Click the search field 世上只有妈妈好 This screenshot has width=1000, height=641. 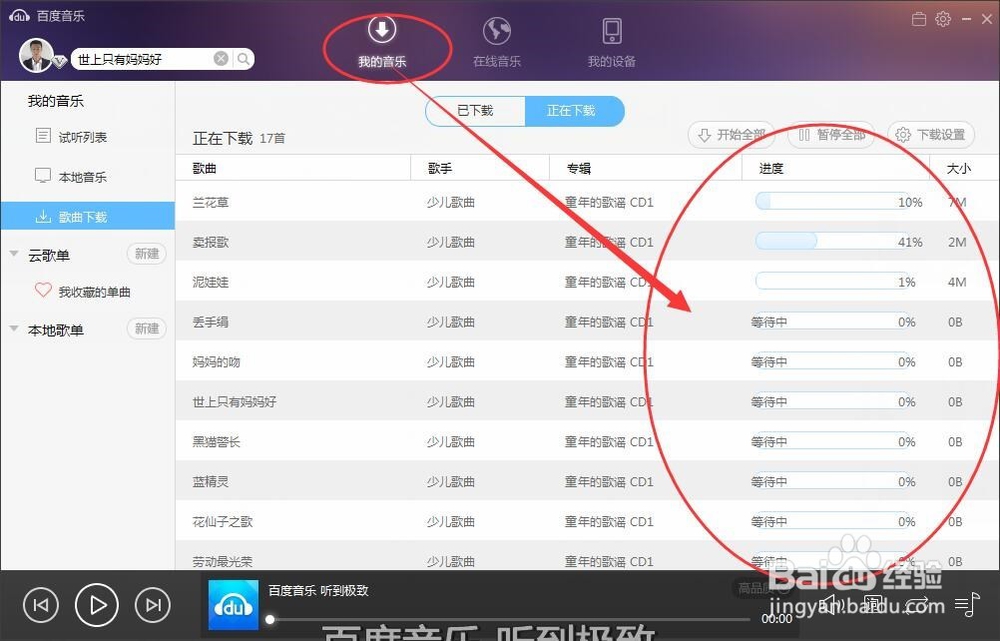click(142, 59)
